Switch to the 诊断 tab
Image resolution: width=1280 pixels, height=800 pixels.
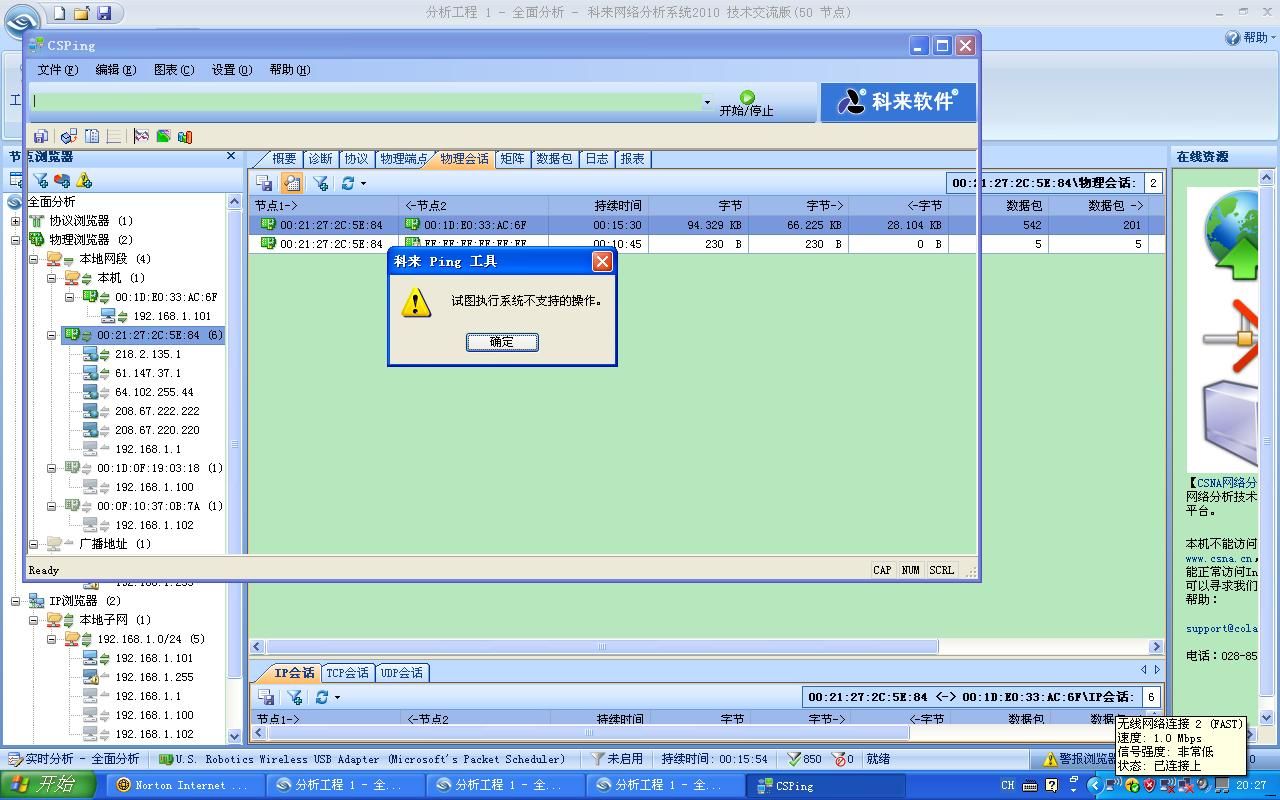click(x=320, y=158)
